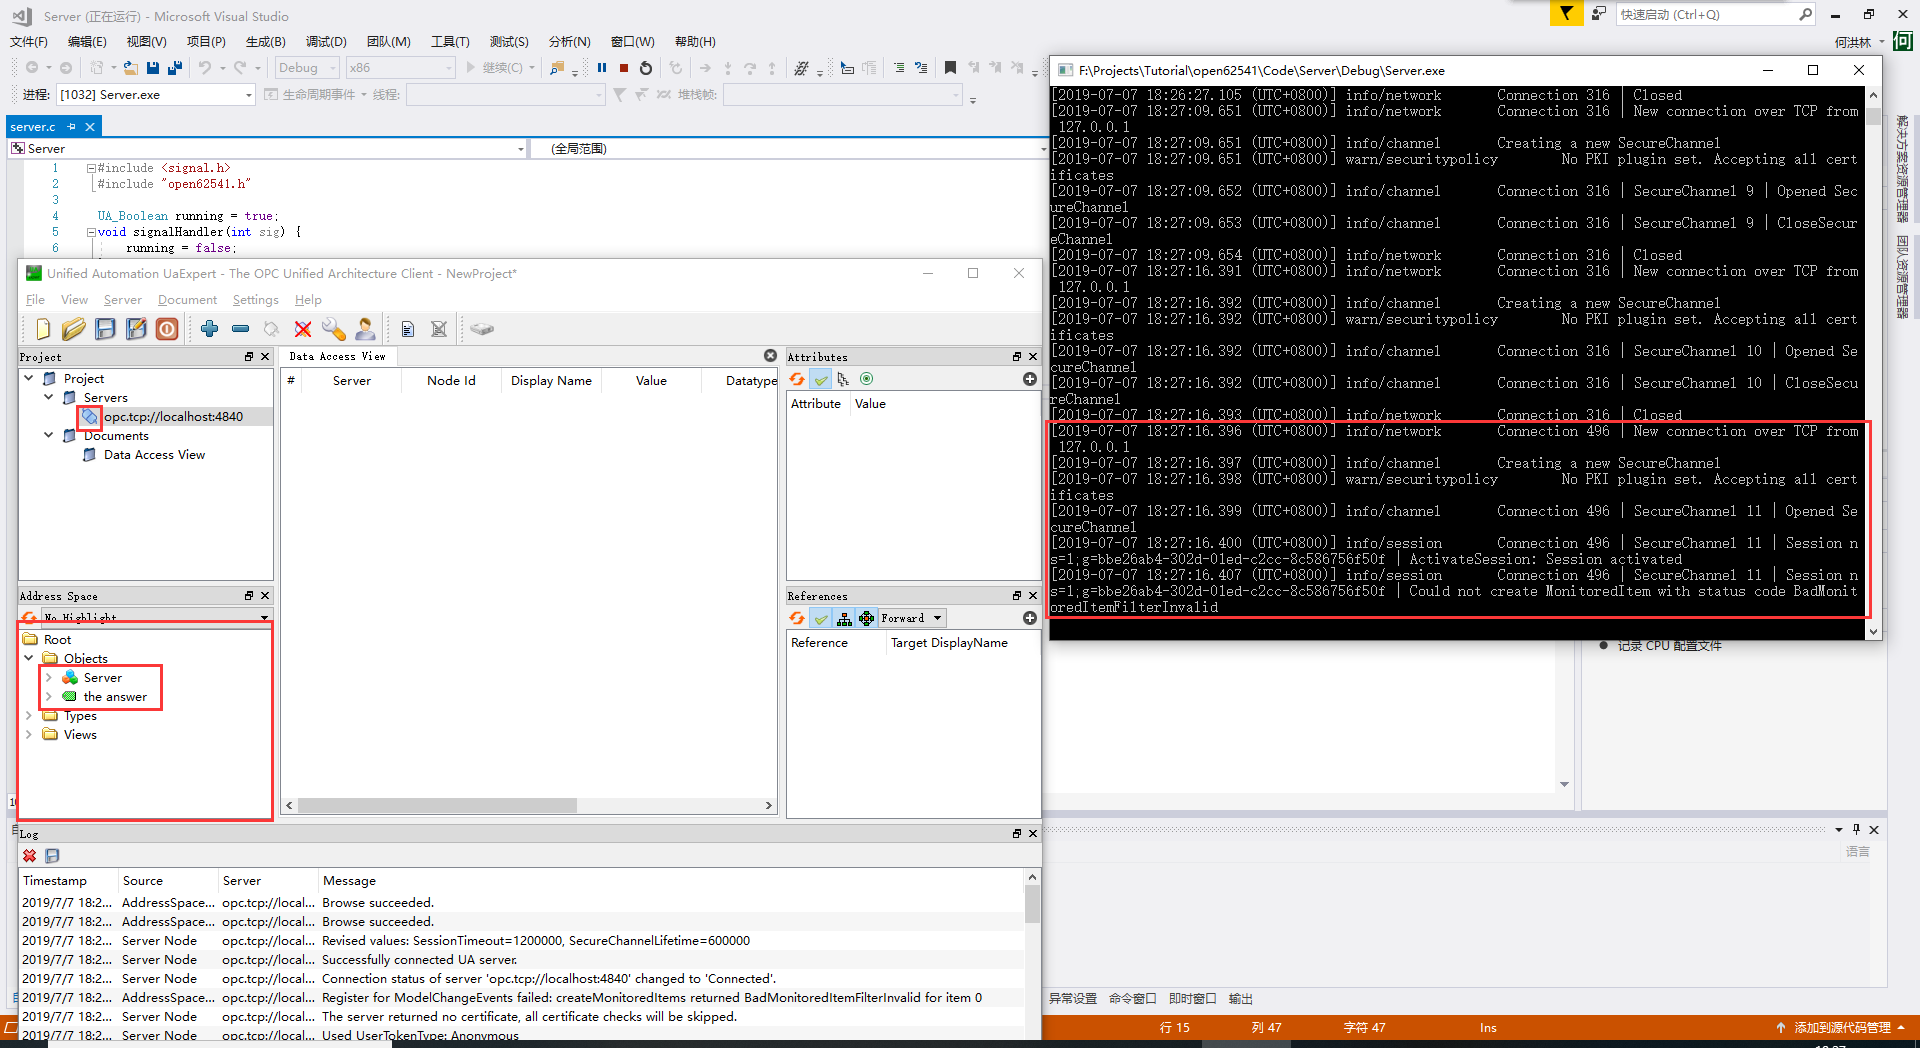Viewport: 1920px width, 1048px height.
Task: Open the 调试(D) menu in Visual Studio
Action: click(326, 42)
